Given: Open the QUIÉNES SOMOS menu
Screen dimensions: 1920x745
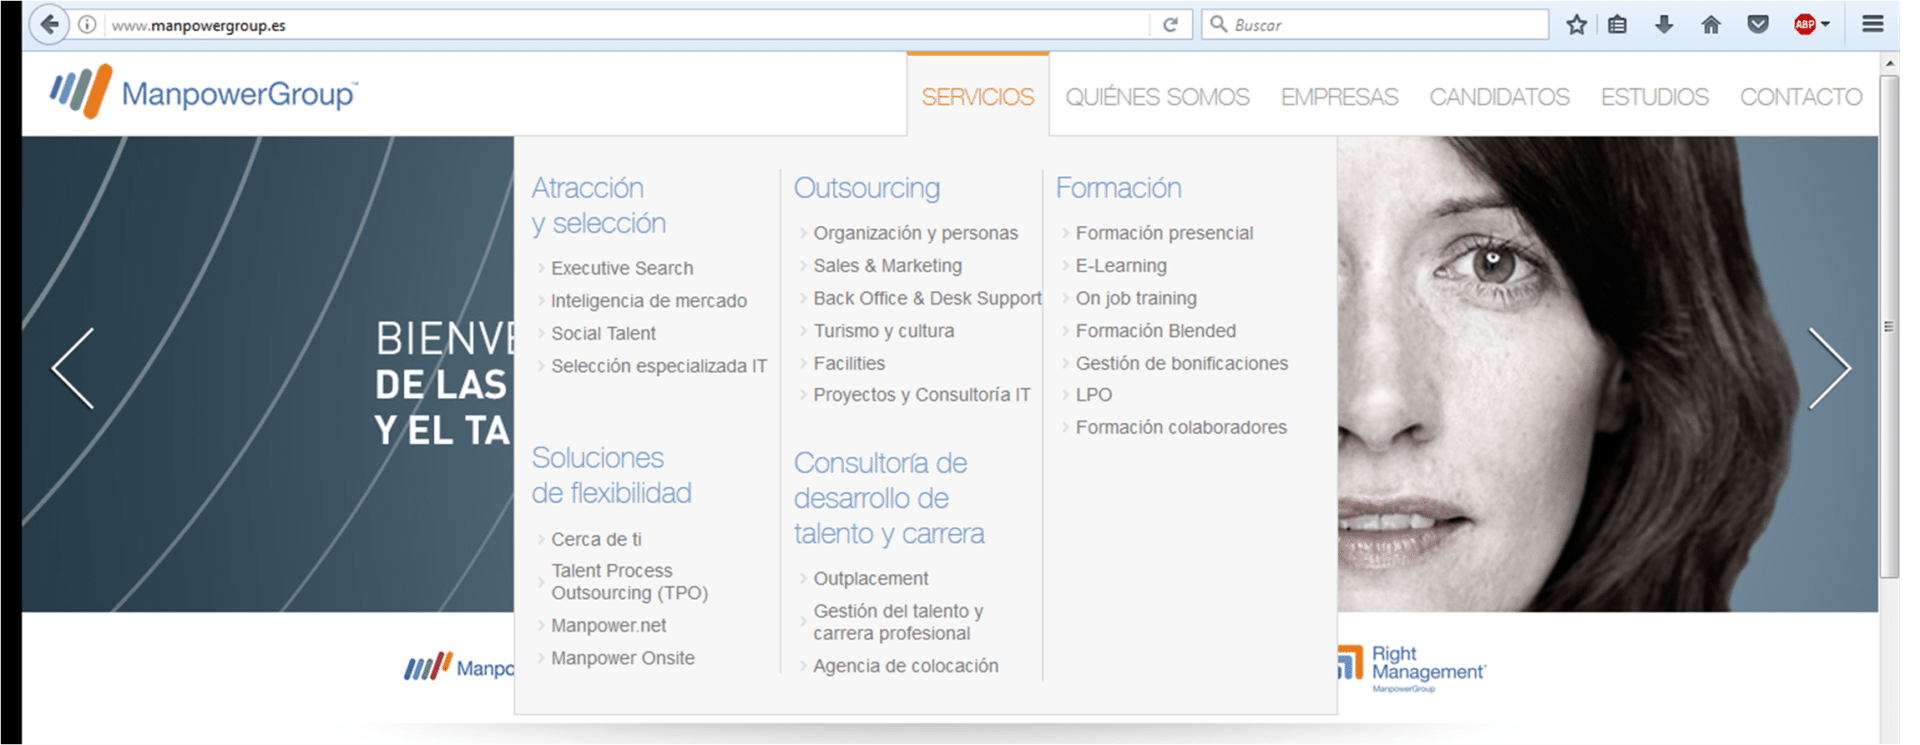Looking at the screenshot, I should [x=1157, y=97].
